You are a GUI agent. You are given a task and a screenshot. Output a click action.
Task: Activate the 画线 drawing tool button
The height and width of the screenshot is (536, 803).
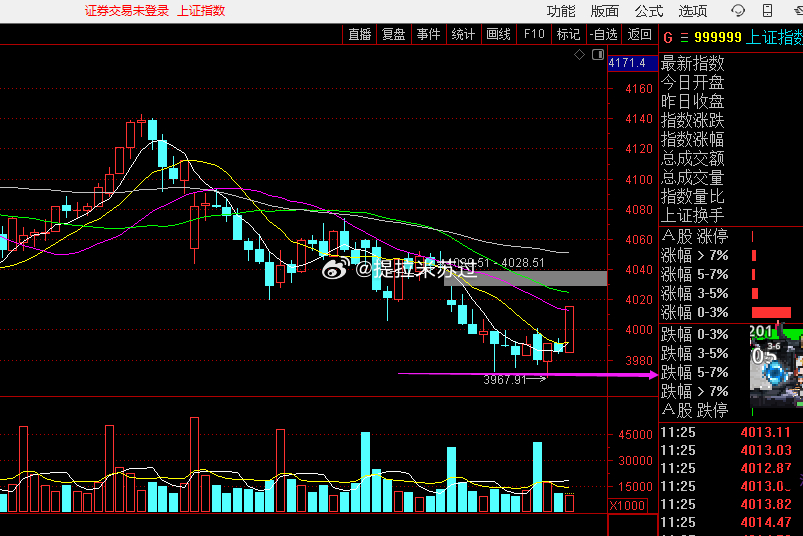(498, 34)
